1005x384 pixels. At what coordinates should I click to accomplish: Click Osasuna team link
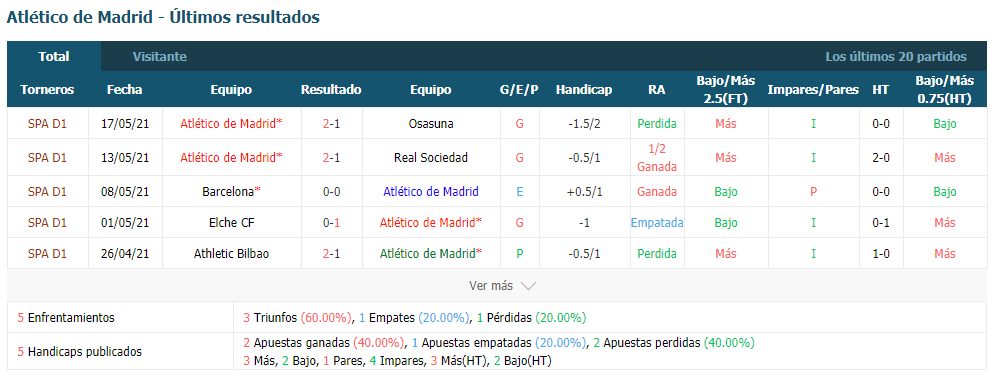tap(431, 124)
